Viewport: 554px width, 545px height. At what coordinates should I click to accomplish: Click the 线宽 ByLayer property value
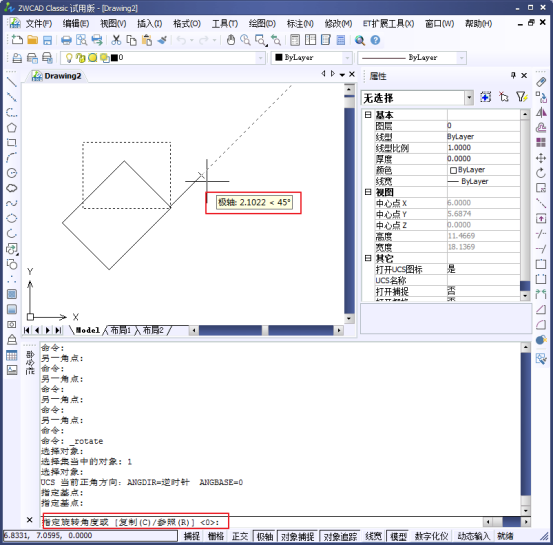[x=483, y=181]
